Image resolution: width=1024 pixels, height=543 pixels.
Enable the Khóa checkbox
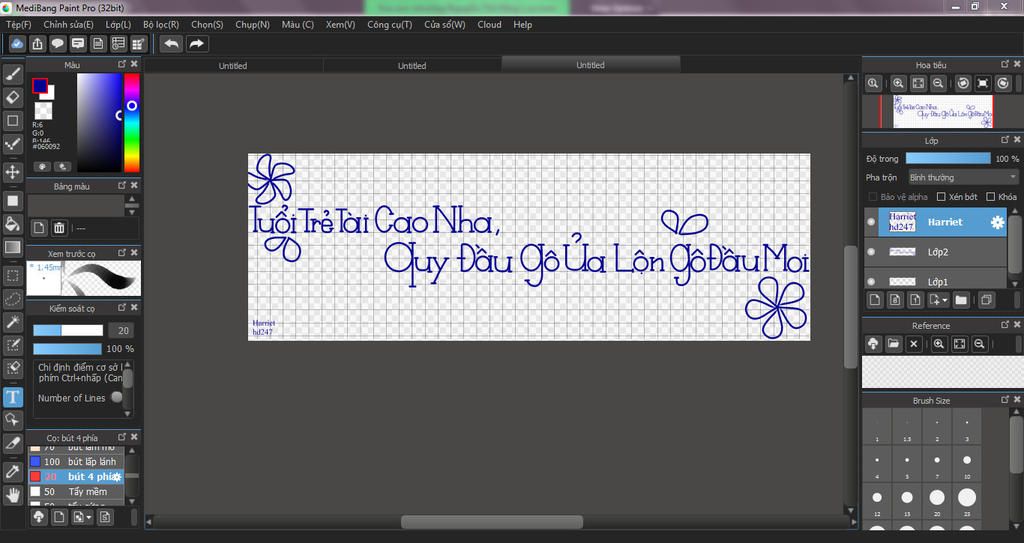click(x=991, y=197)
